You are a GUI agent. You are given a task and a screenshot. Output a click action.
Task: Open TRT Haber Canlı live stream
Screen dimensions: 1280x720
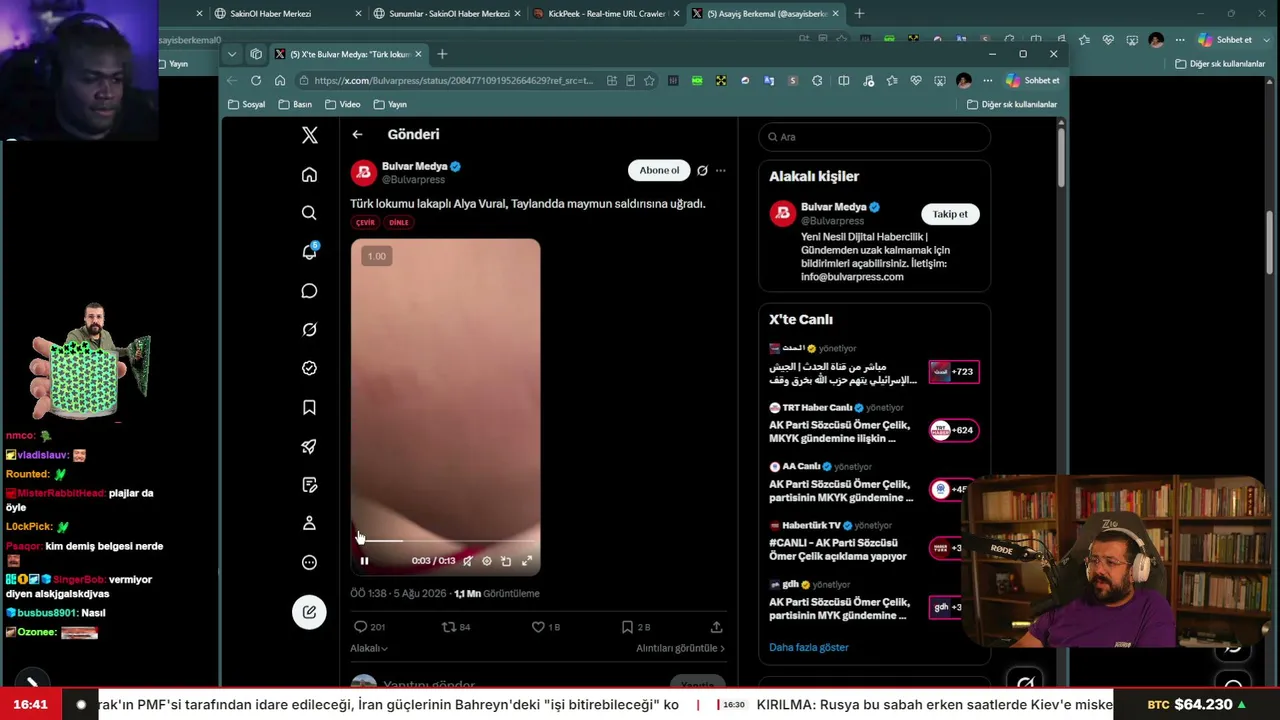coord(874,424)
